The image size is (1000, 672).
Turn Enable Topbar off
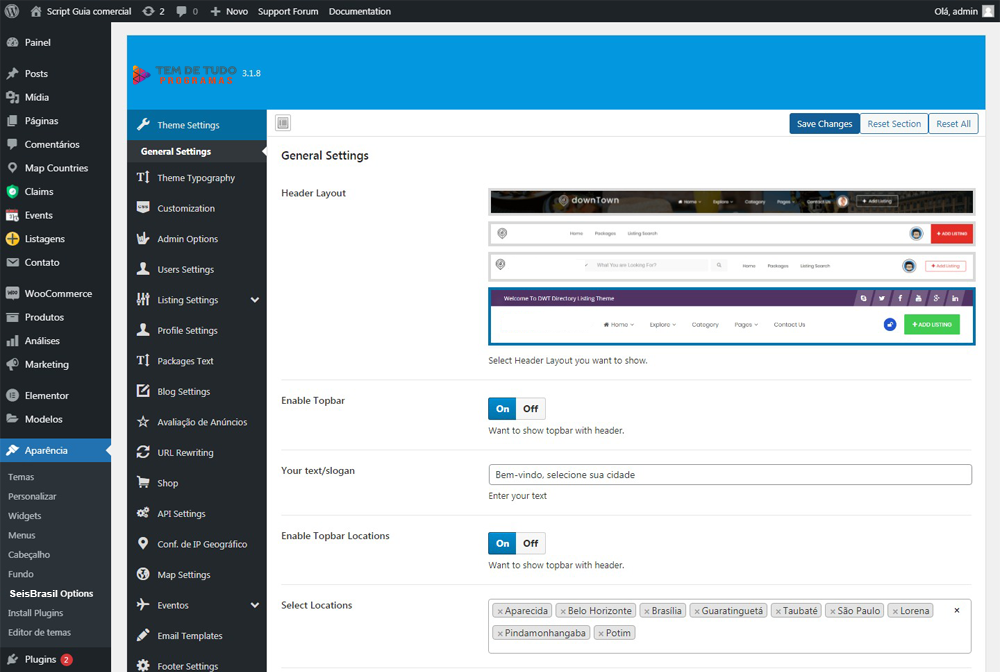tap(530, 409)
